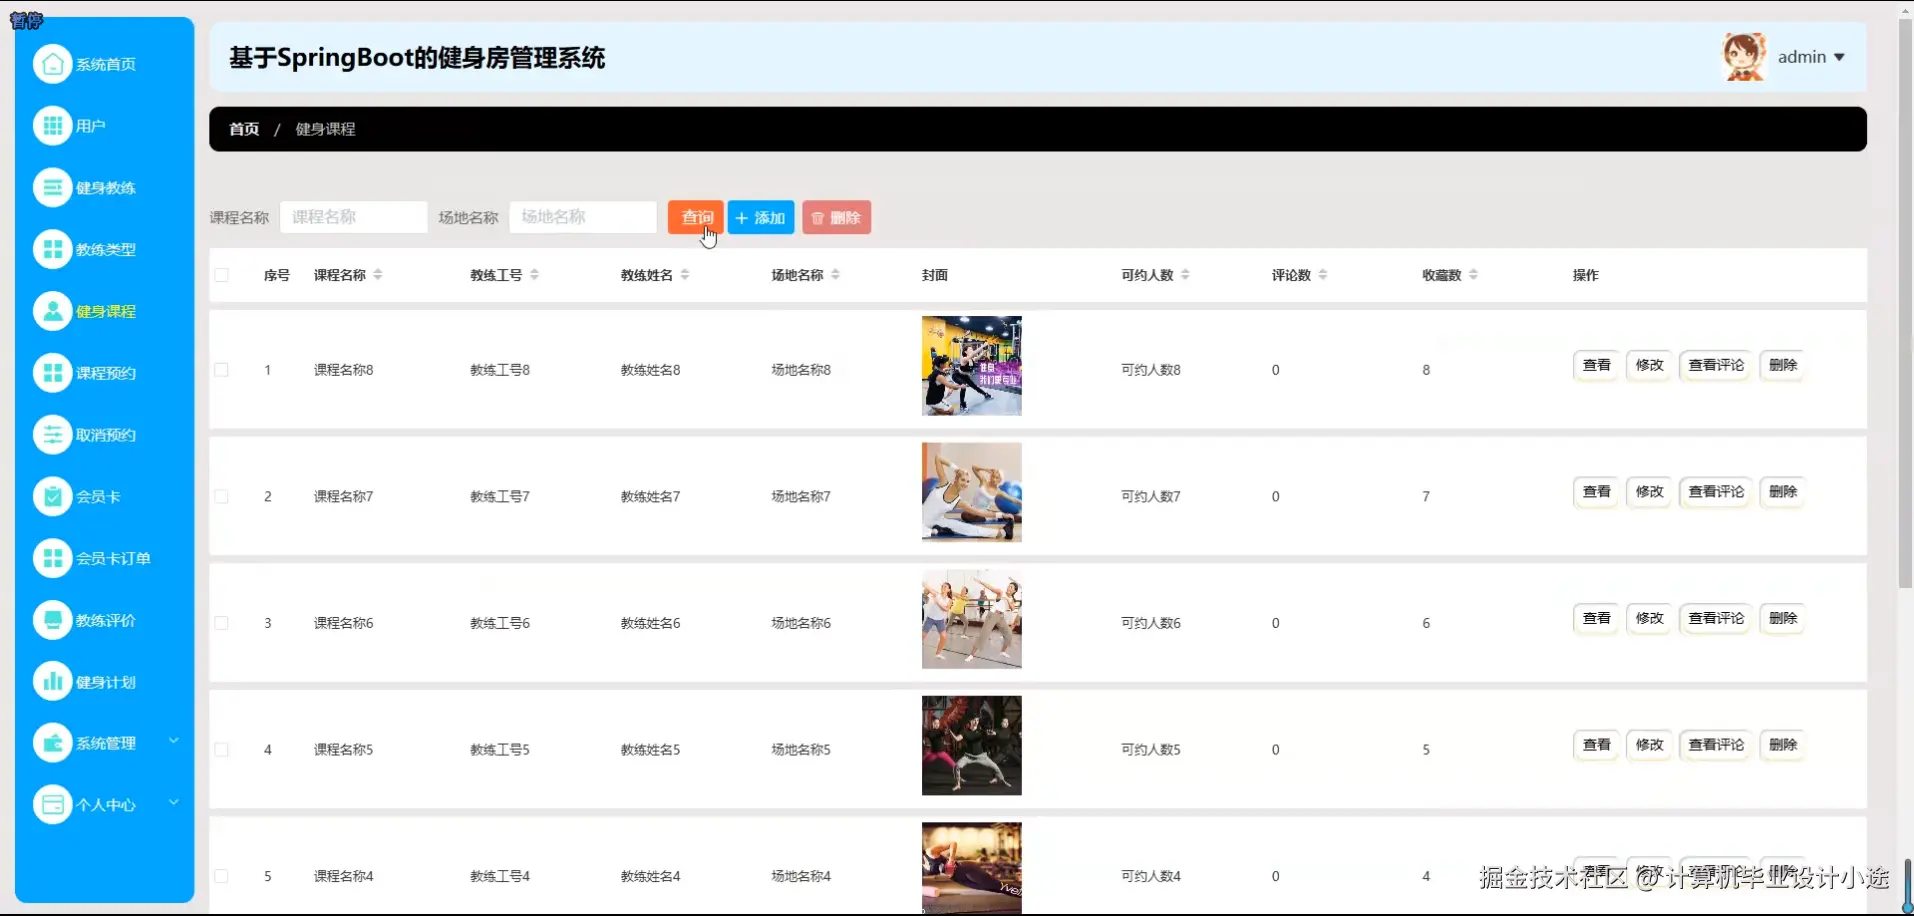Tick the checkbox for row 课程名称8
The height and width of the screenshot is (916, 1914).
click(222, 370)
